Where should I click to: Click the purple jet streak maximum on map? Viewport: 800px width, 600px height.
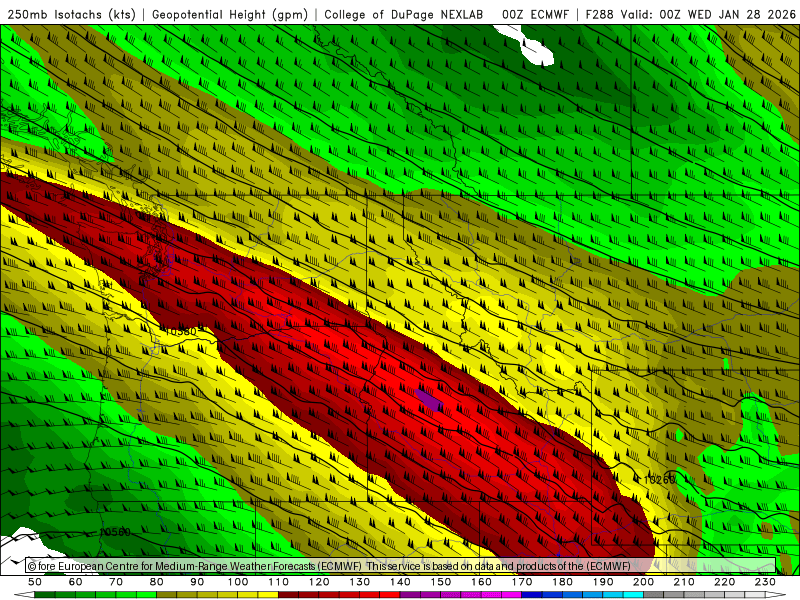[429, 400]
